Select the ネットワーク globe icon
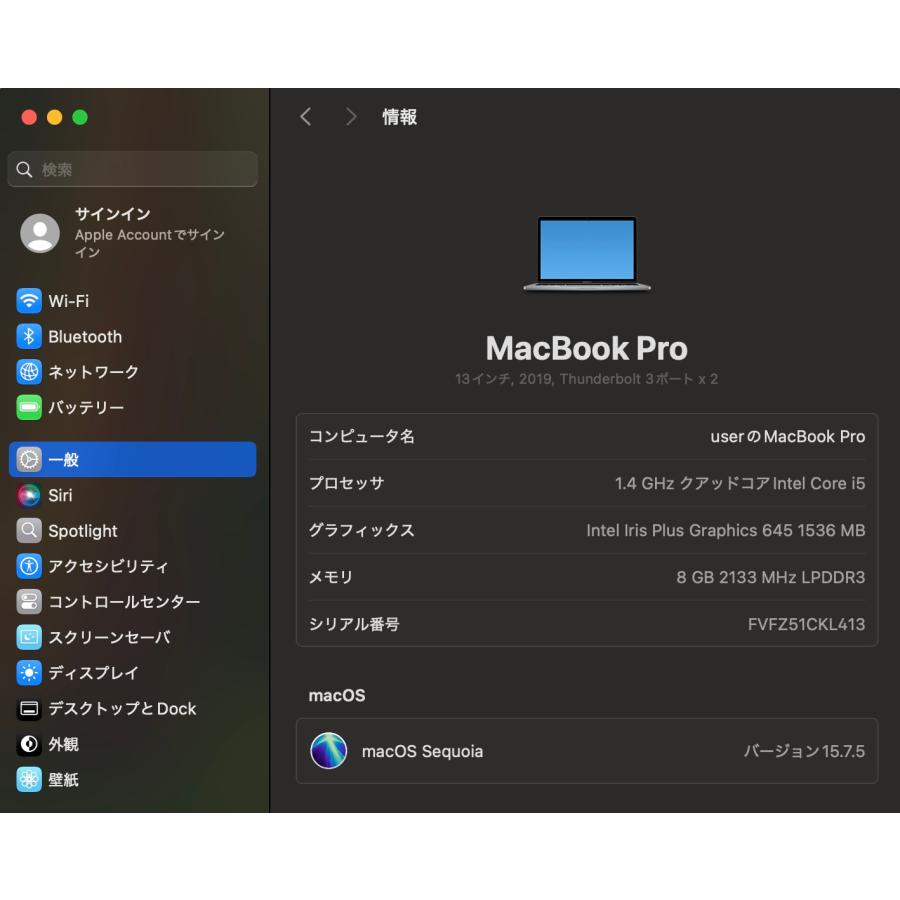Screen dimensions: 900x900 click(x=29, y=372)
